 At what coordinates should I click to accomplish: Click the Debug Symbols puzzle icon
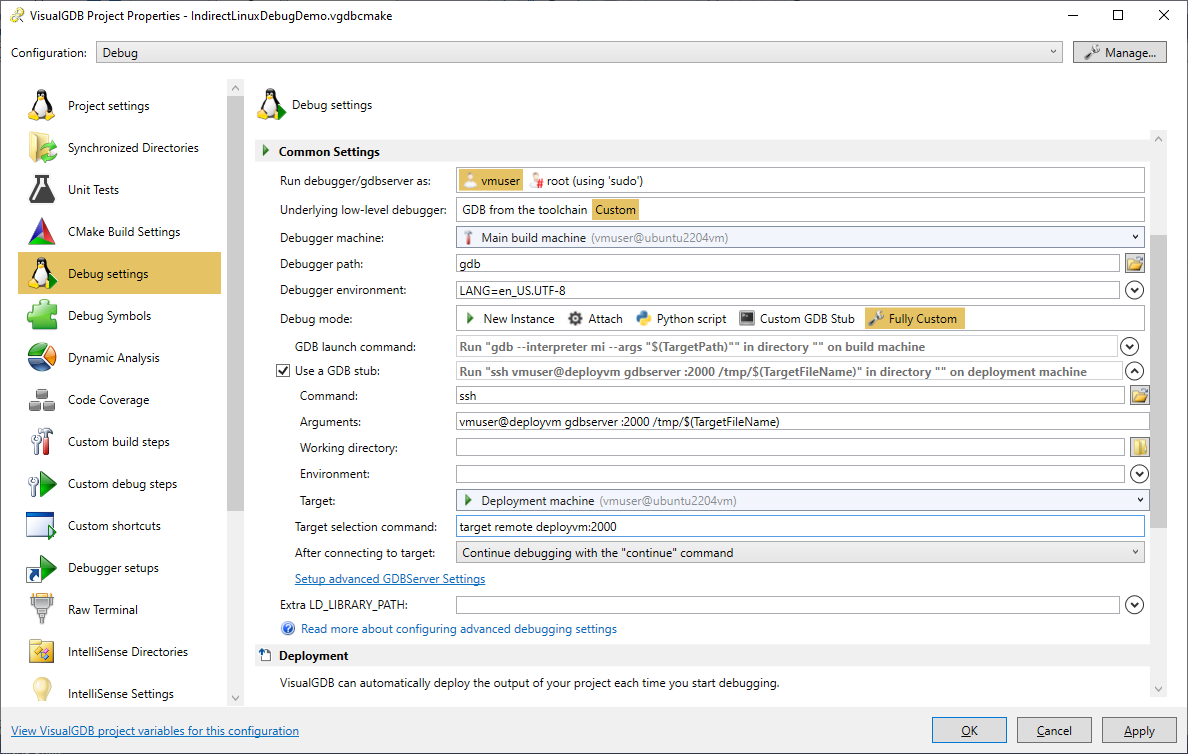coord(42,316)
